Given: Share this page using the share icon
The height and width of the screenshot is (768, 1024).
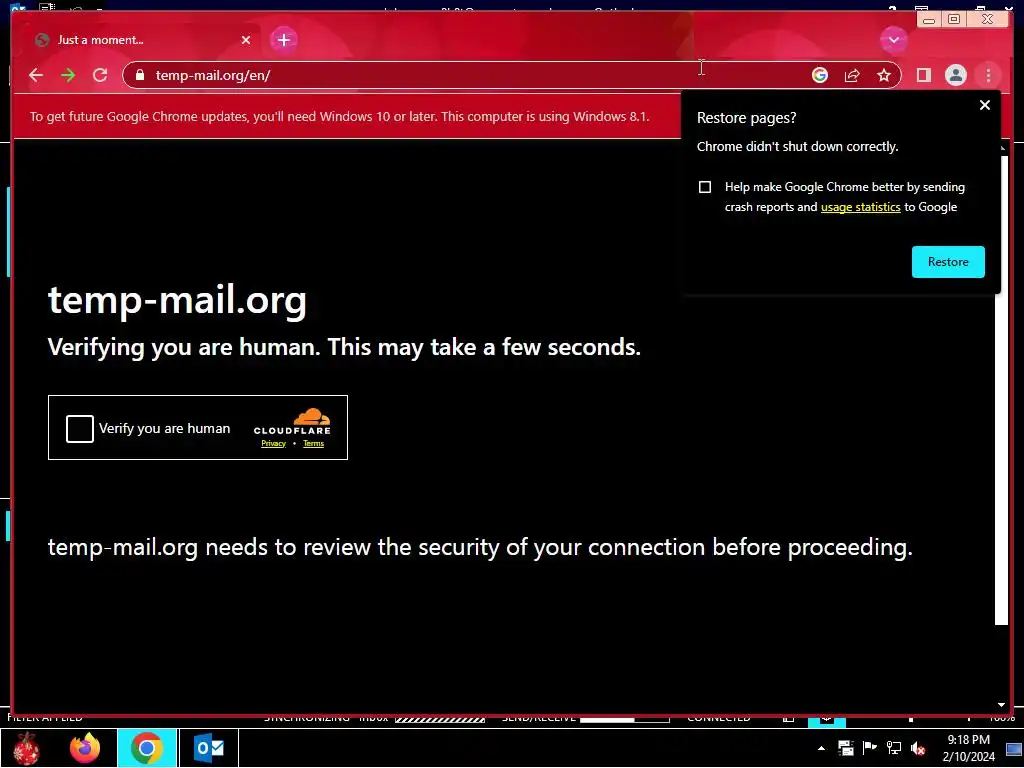Looking at the screenshot, I should click(852, 75).
